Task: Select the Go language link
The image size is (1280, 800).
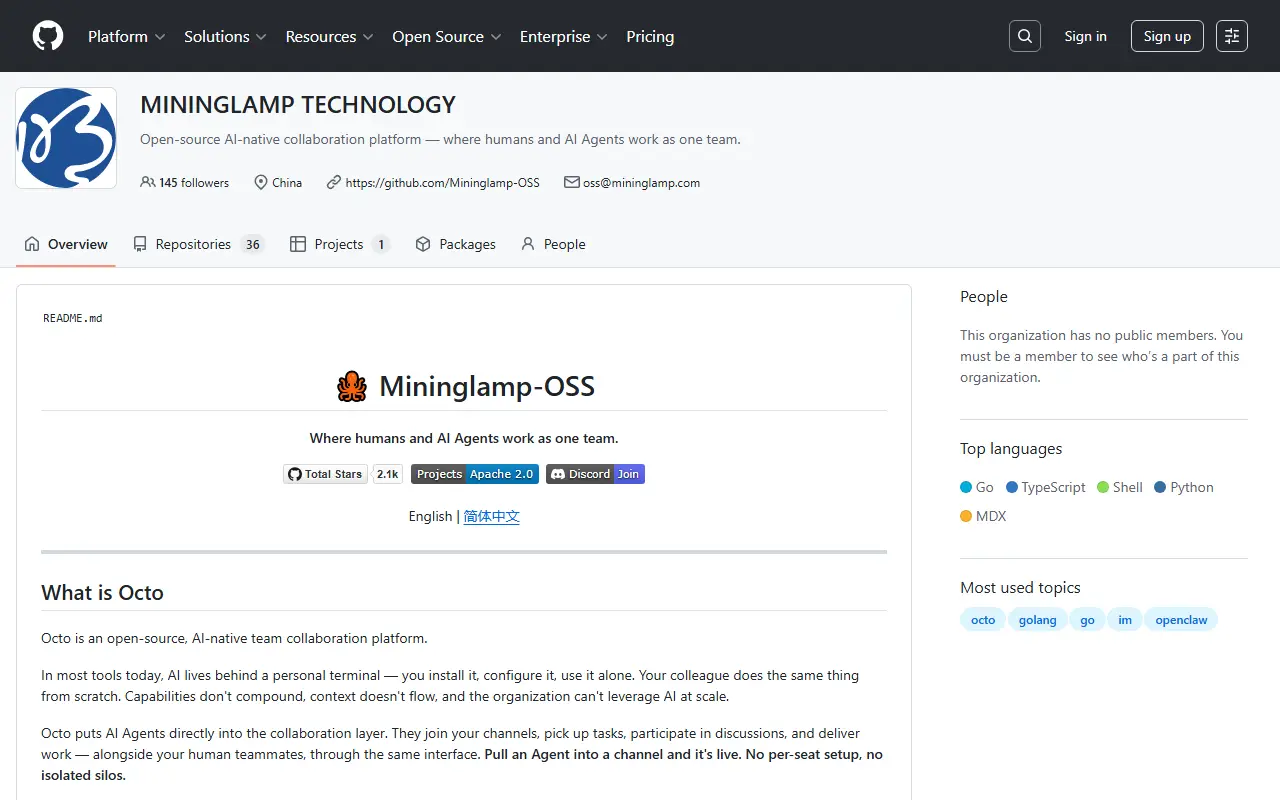Action: pos(977,487)
